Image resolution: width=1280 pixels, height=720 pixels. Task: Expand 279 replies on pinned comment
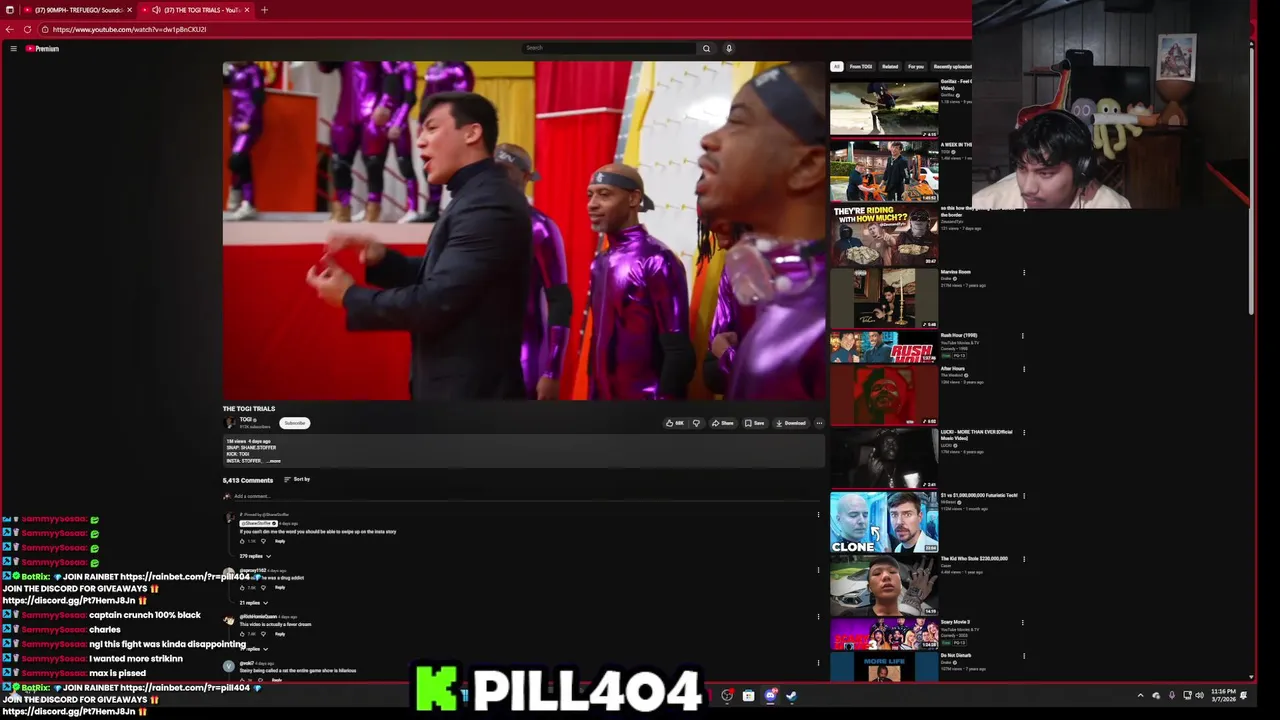coord(255,556)
